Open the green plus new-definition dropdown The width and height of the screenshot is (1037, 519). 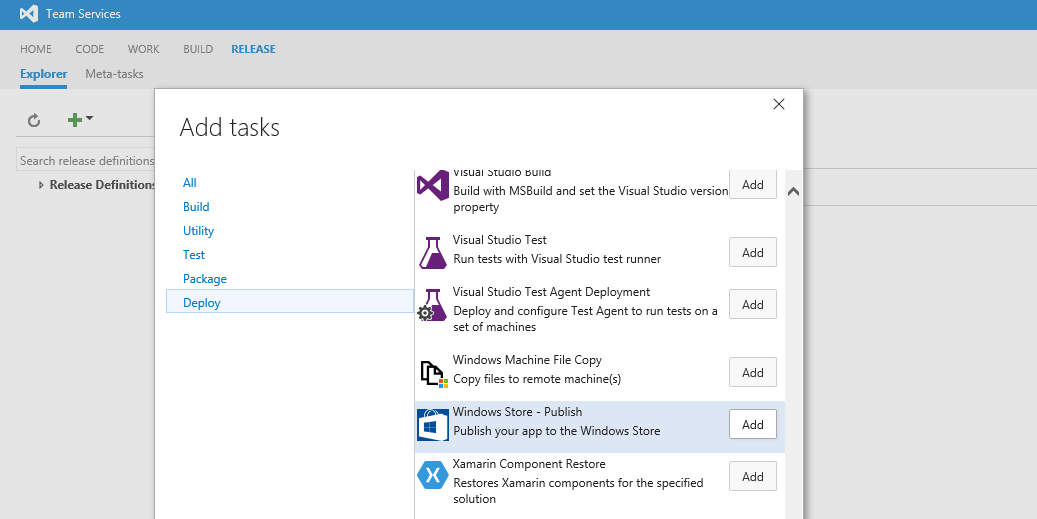click(80, 120)
